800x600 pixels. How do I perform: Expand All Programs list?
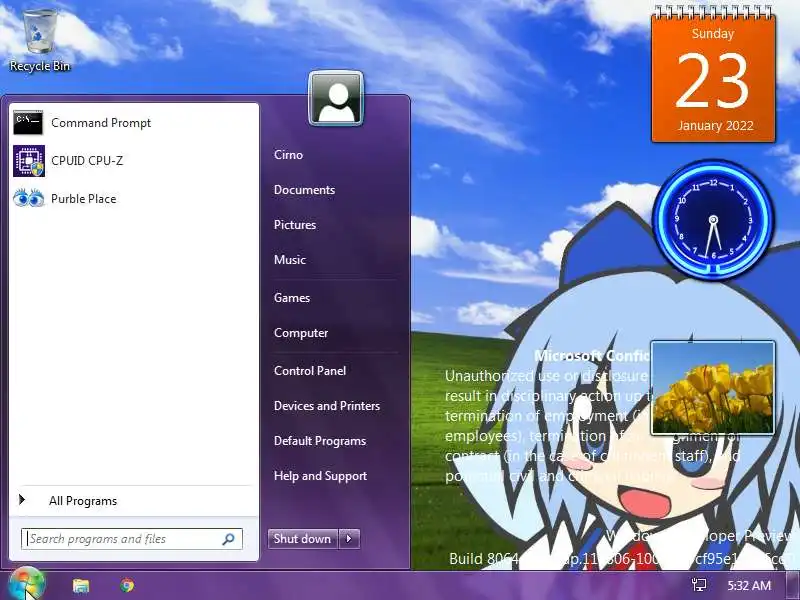click(x=134, y=501)
